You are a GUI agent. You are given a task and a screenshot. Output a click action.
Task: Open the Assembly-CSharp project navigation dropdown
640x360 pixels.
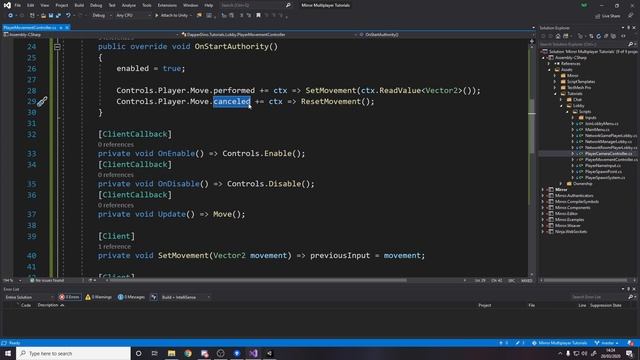tap(90, 35)
